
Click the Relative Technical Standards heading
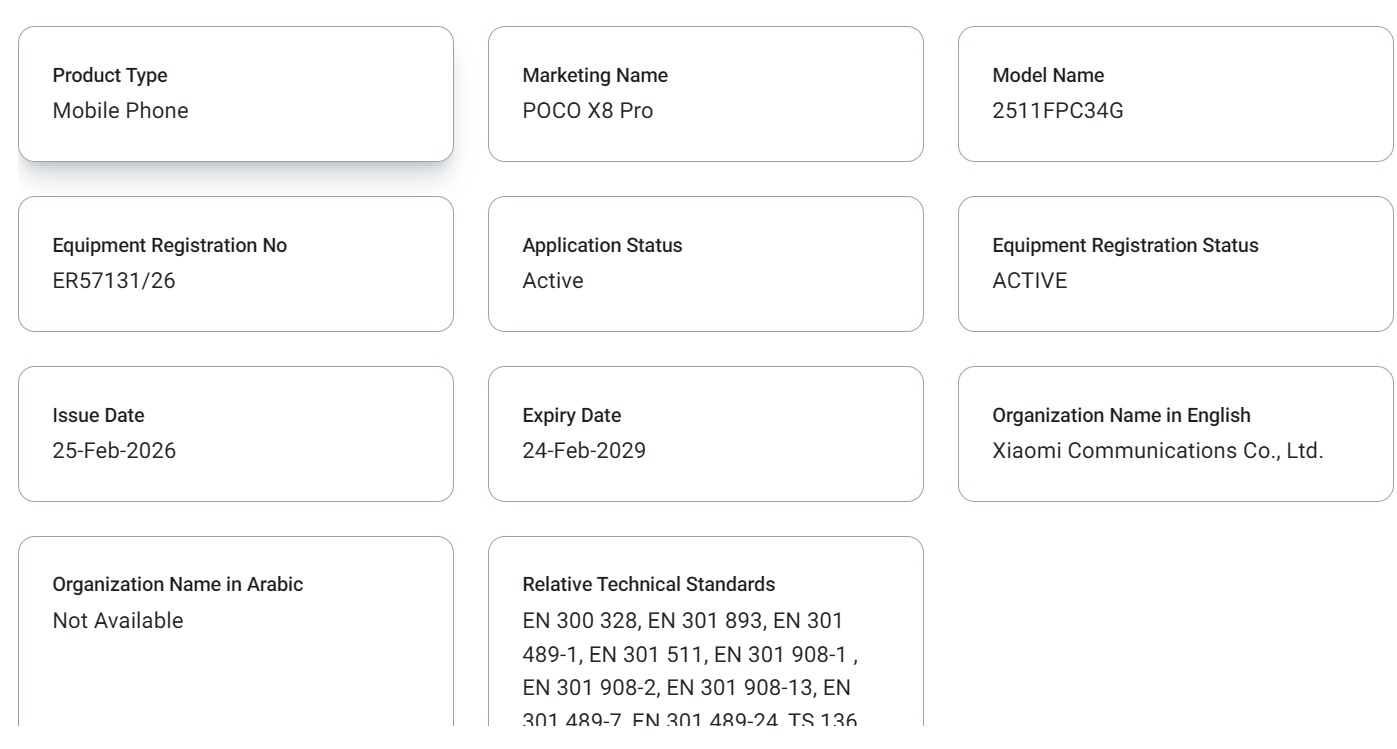pyautogui.click(x=648, y=584)
